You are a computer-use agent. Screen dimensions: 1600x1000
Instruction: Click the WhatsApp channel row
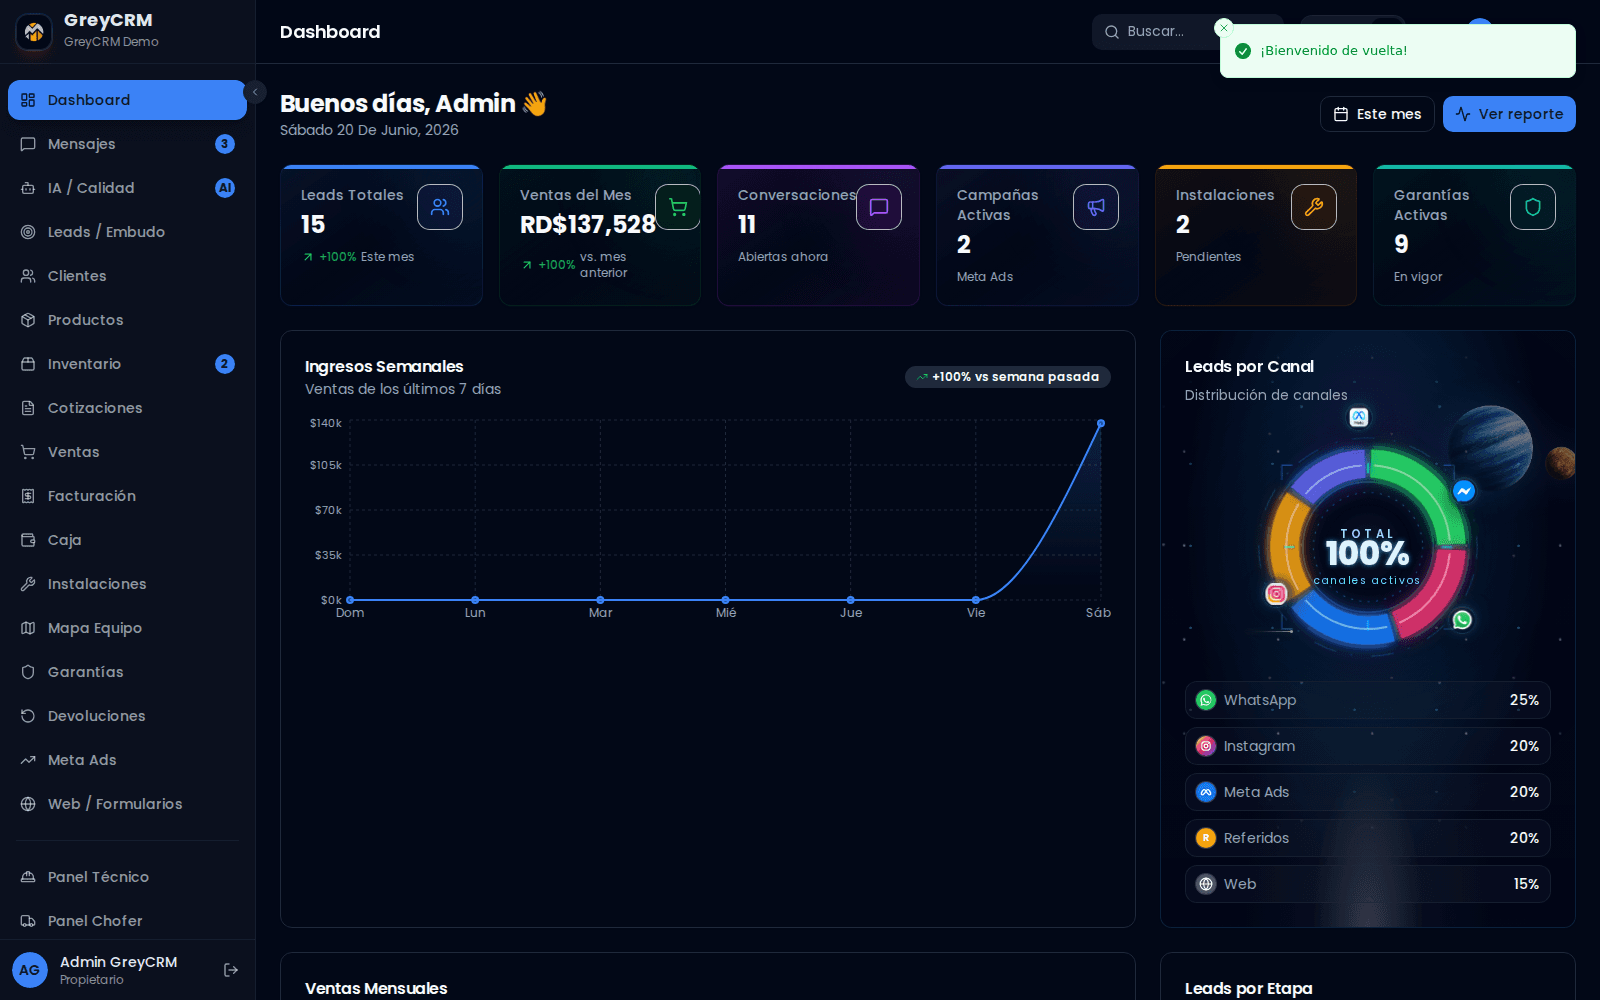tap(1368, 700)
